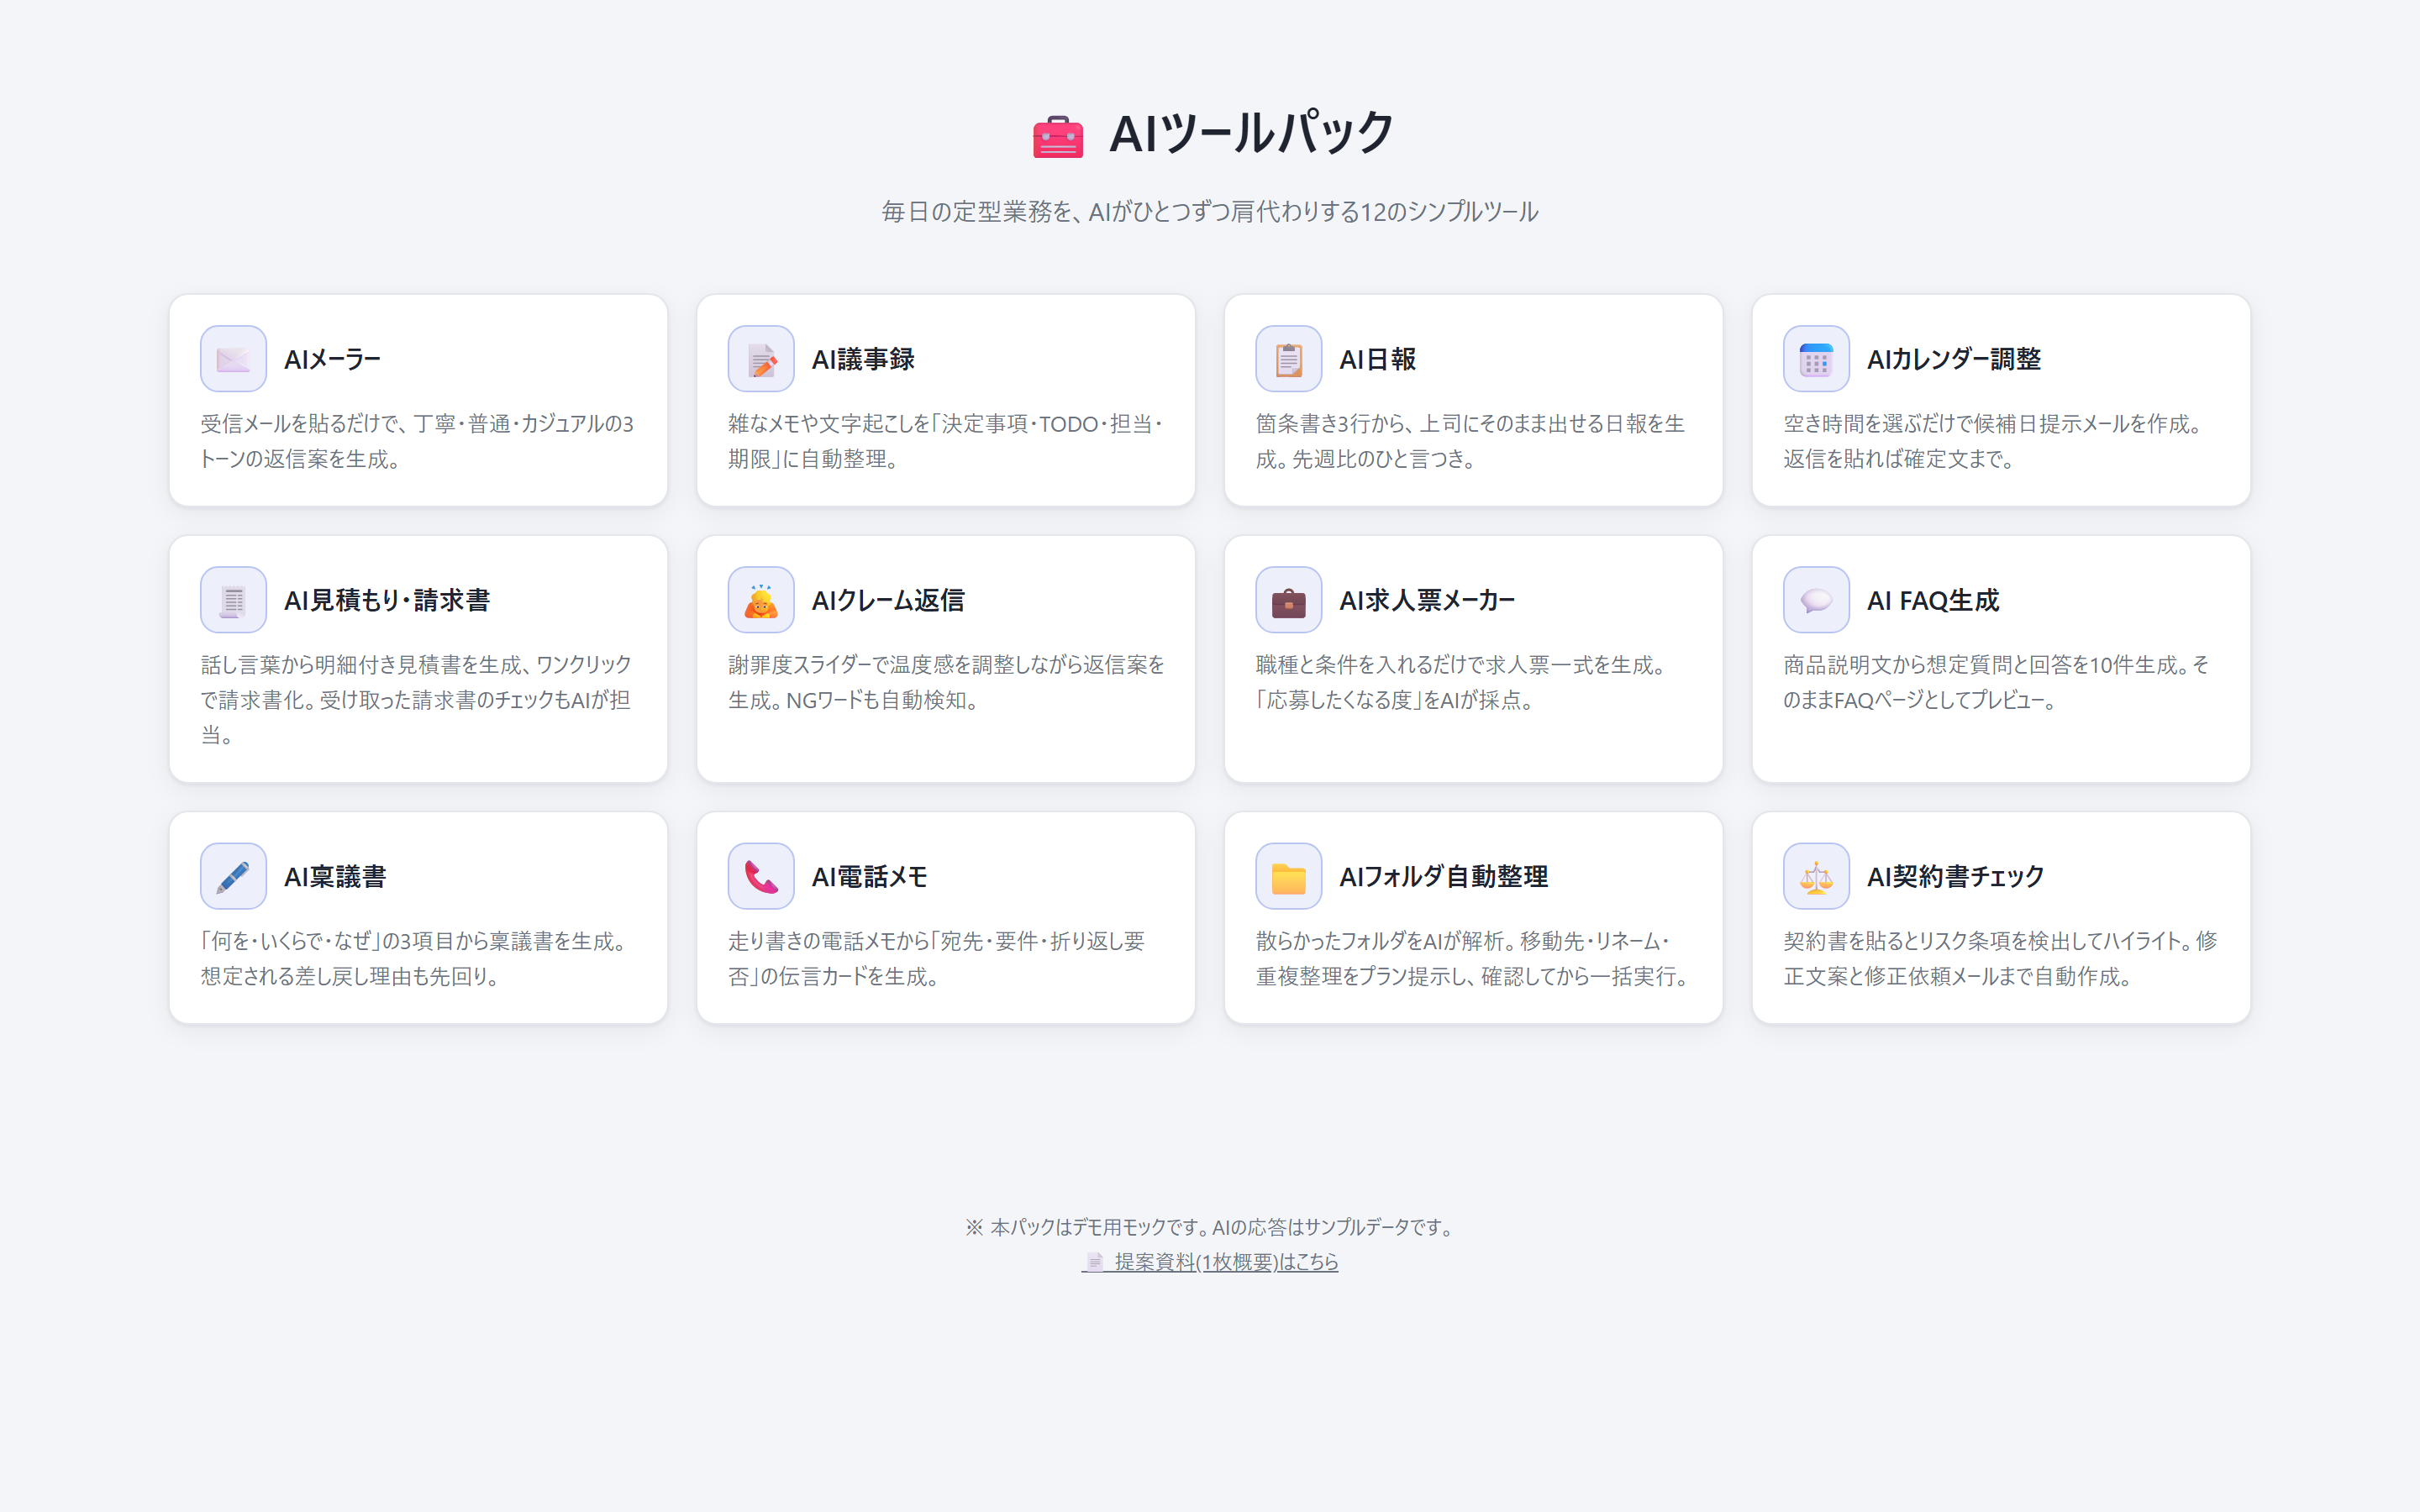Click description starting 走り書きの電話メモから
Image resolution: width=2420 pixels, height=1512 pixels.
click(936, 958)
